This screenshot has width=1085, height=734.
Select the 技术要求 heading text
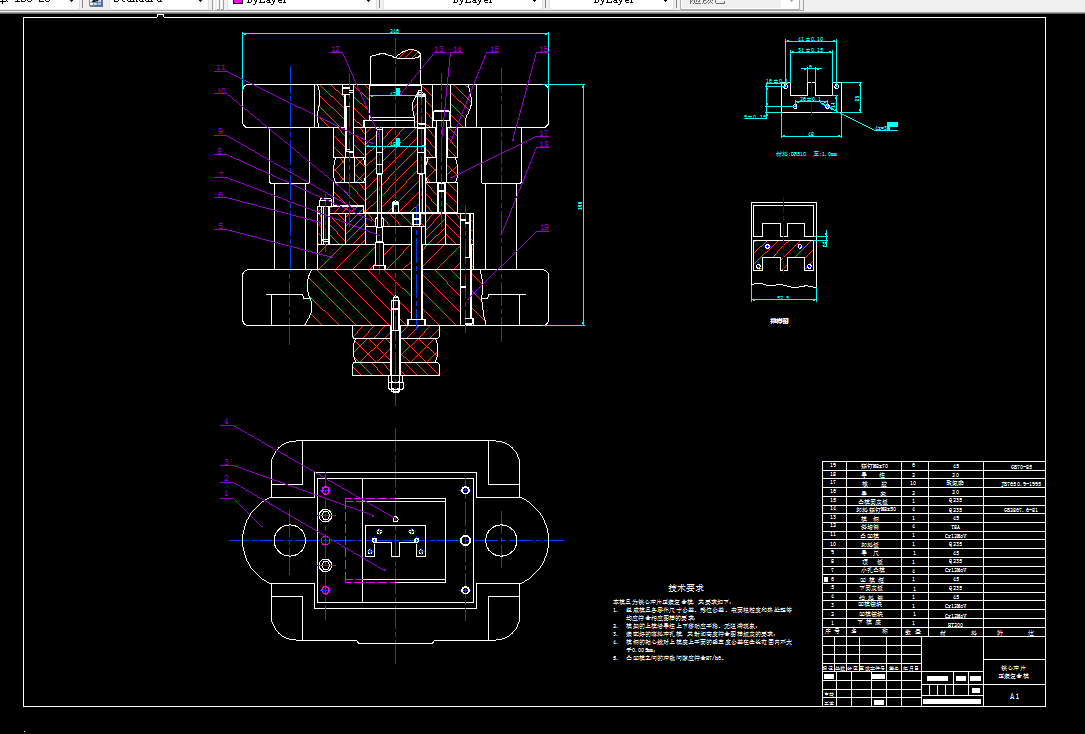coord(686,588)
